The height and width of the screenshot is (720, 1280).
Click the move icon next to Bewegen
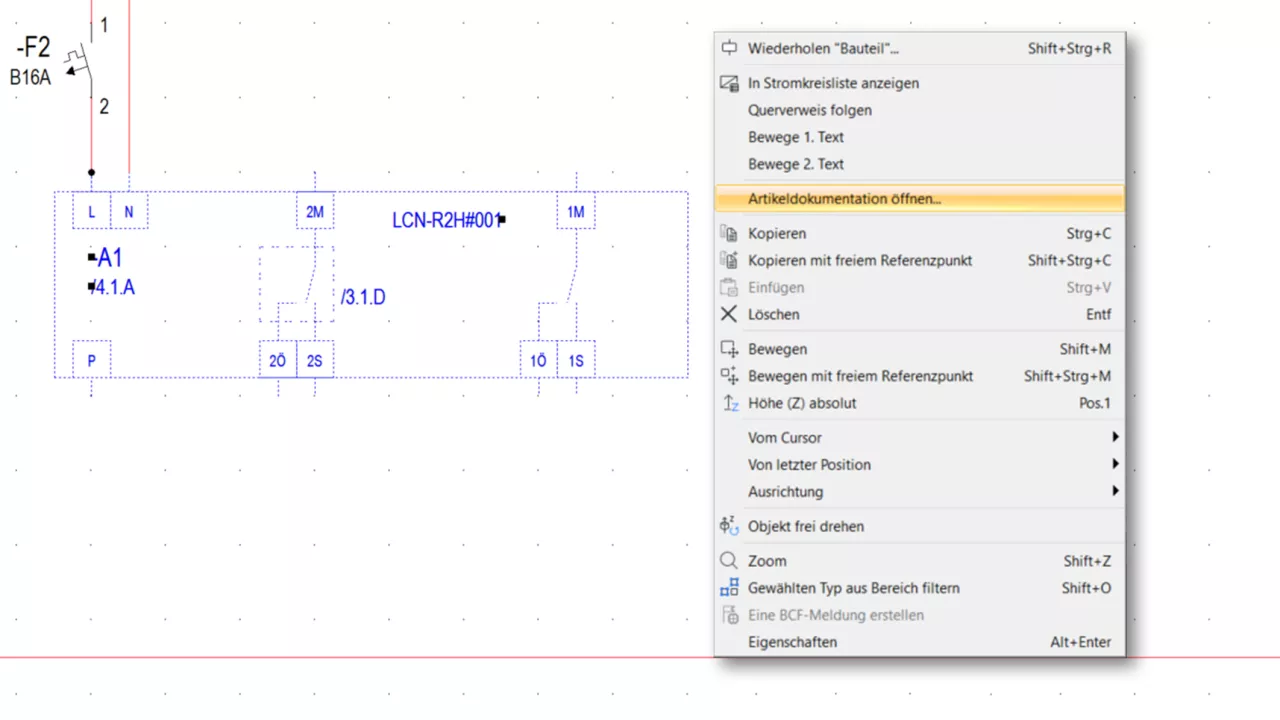729,349
